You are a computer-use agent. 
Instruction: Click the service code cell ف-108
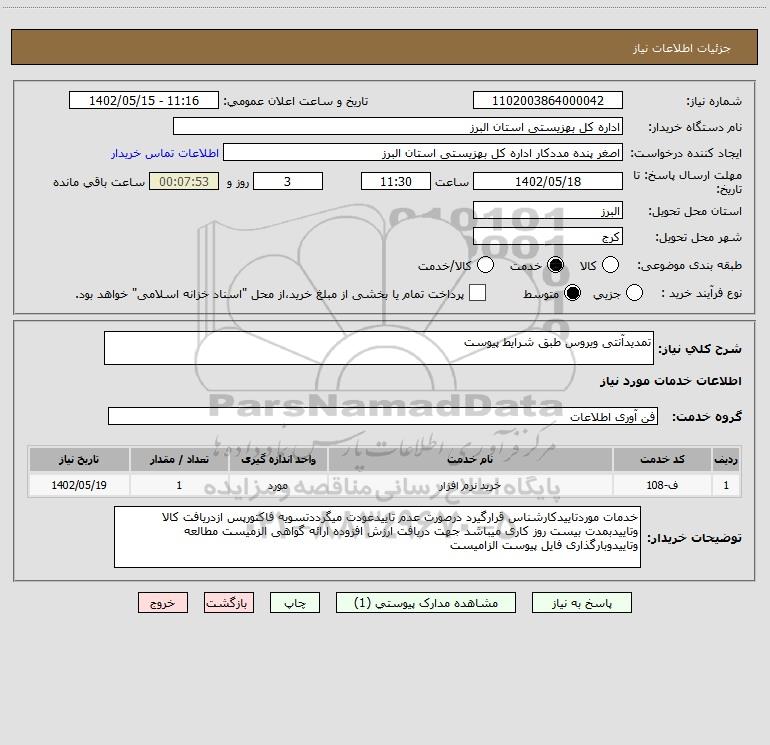click(x=662, y=485)
